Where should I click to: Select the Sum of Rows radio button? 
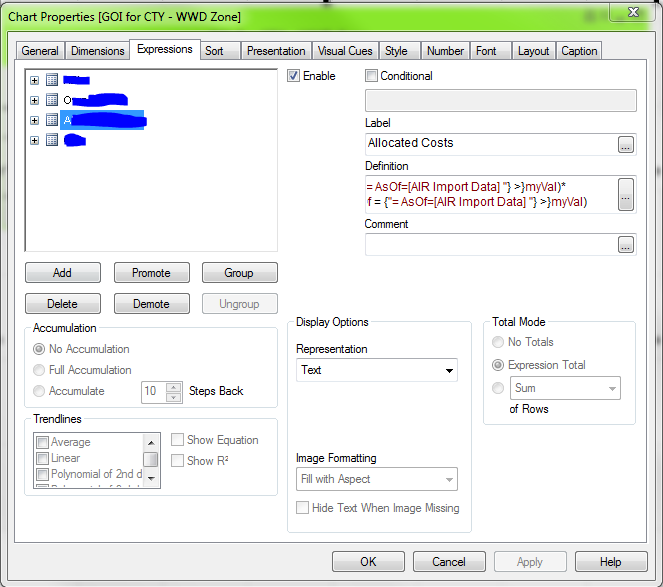coord(498,388)
